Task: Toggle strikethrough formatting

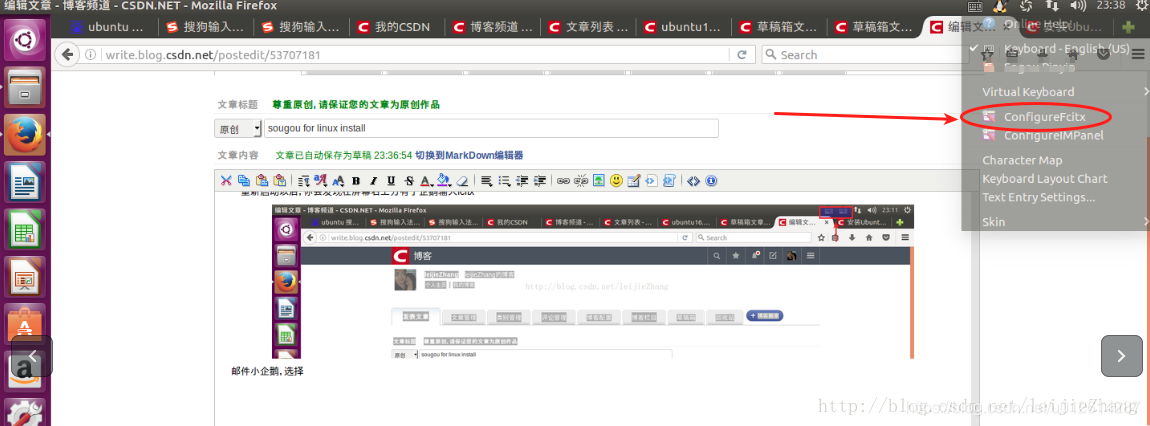Action: coord(409,180)
